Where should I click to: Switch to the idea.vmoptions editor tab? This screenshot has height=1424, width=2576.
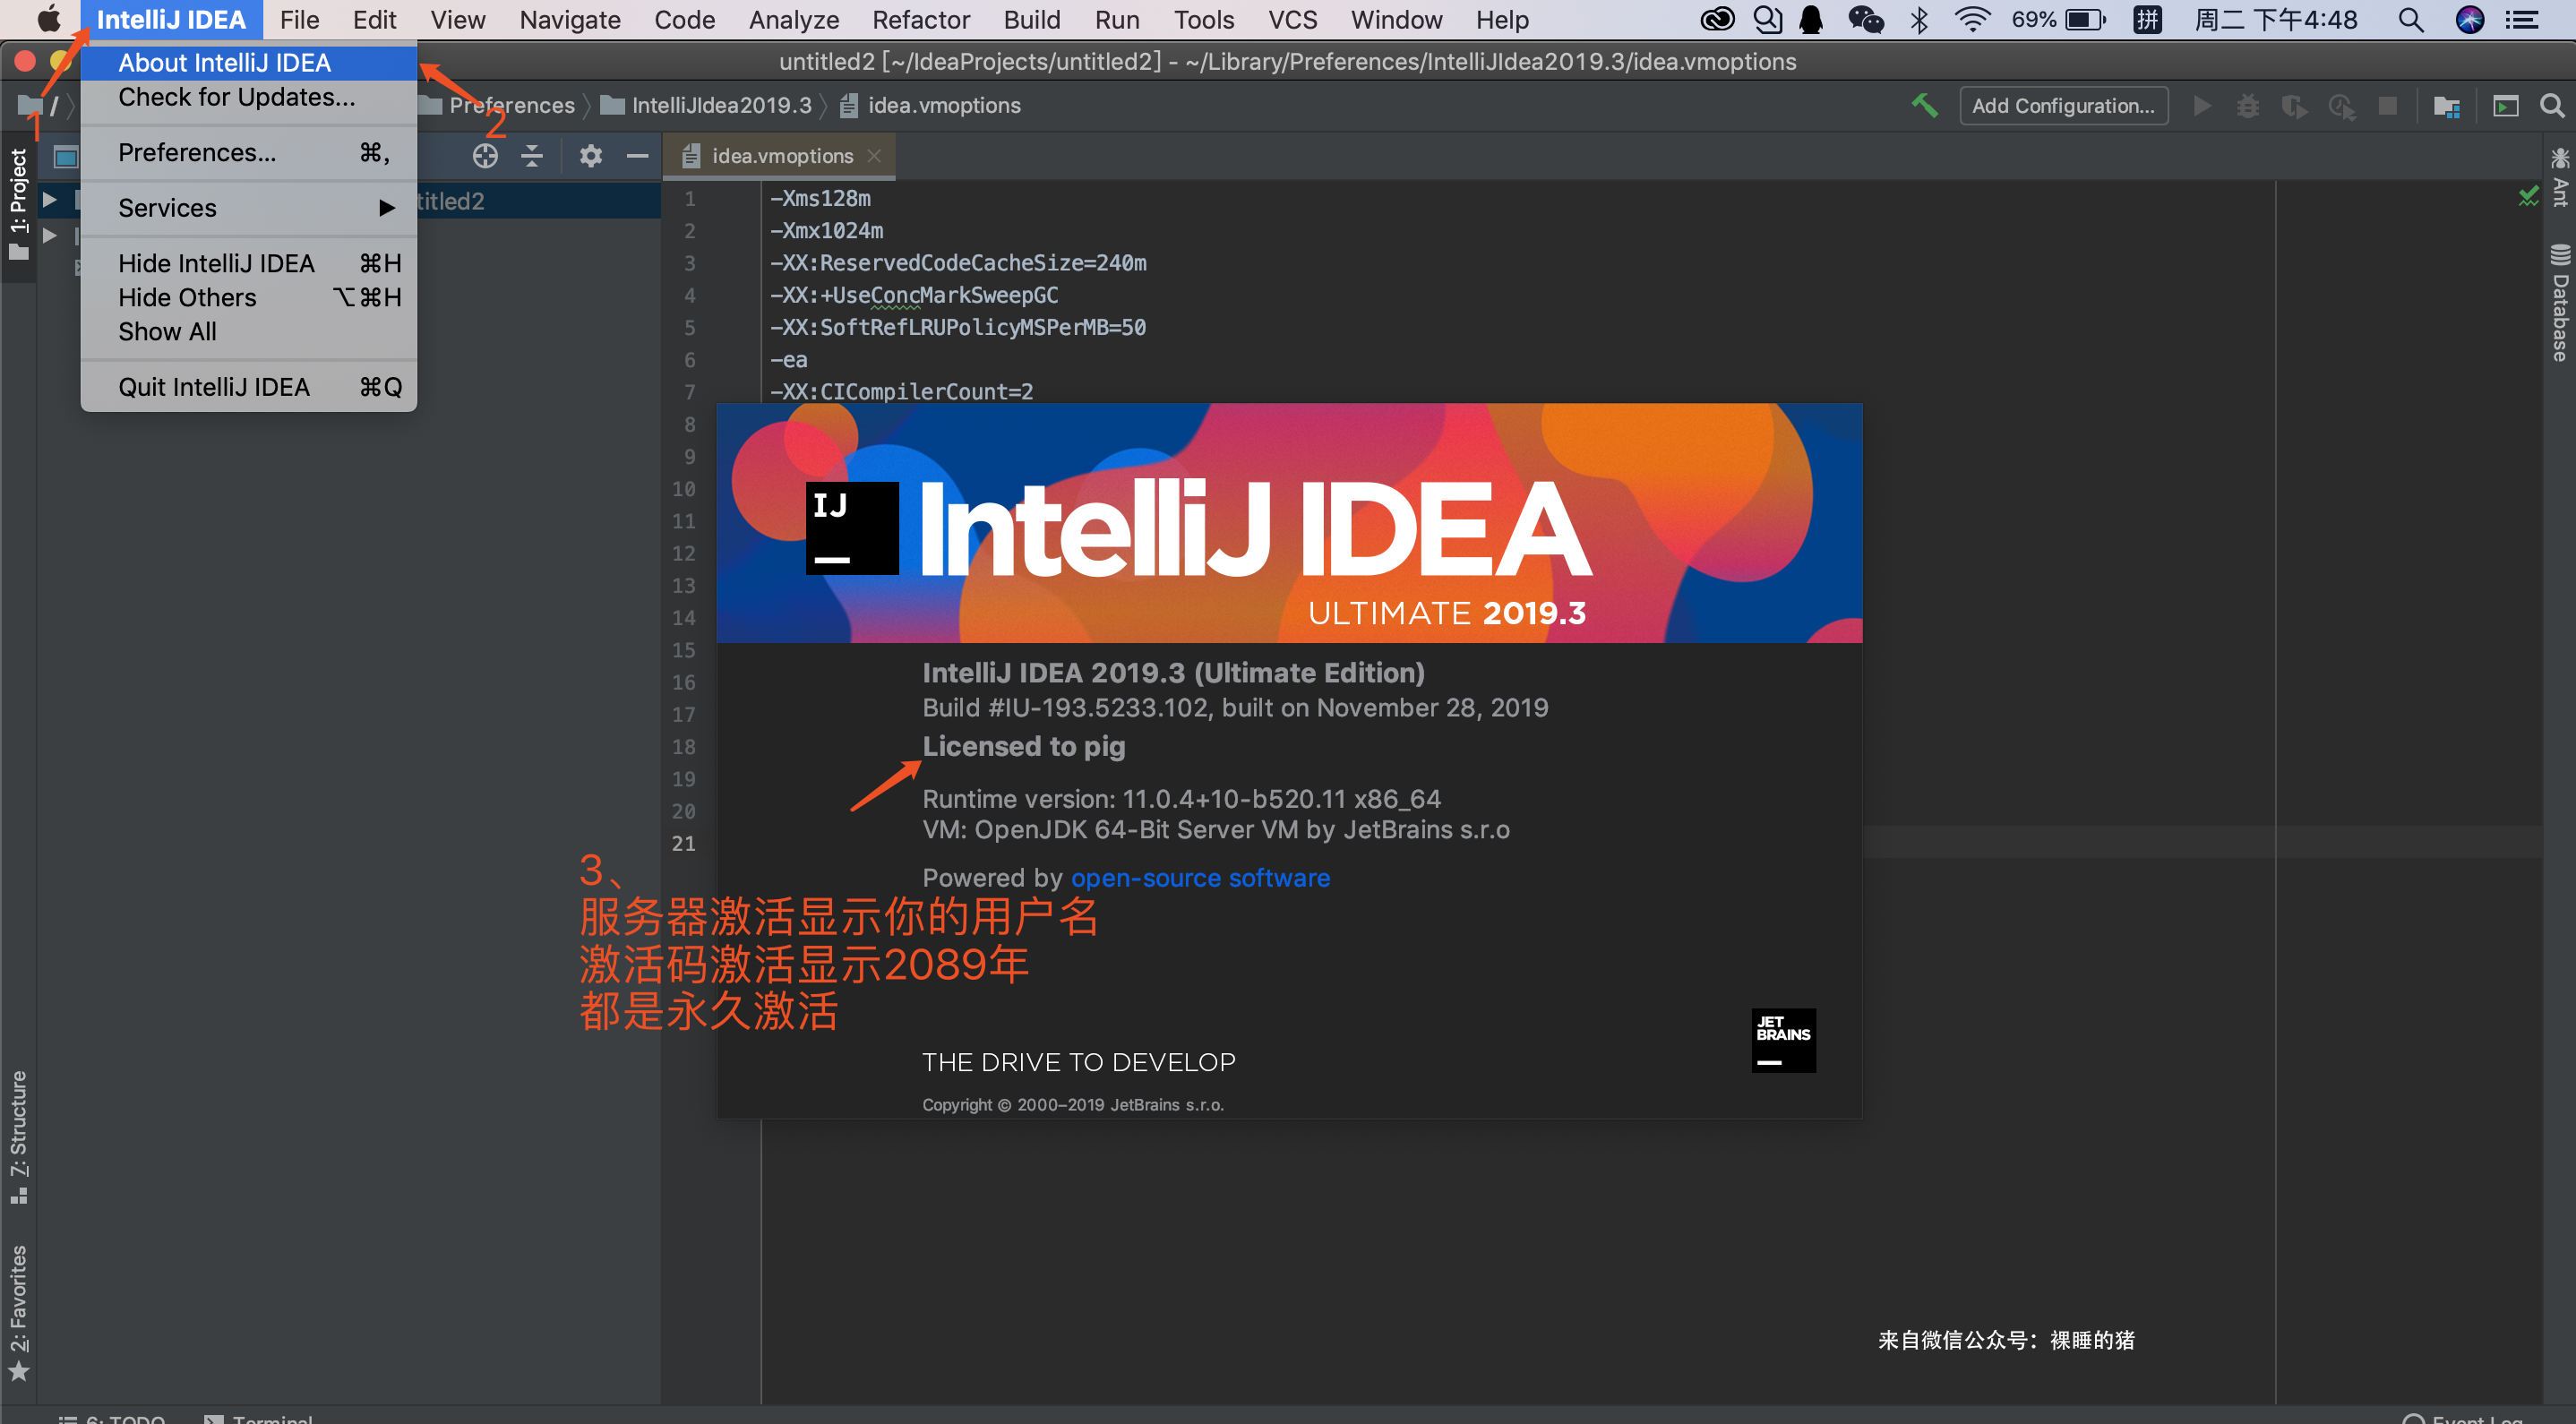(781, 155)
